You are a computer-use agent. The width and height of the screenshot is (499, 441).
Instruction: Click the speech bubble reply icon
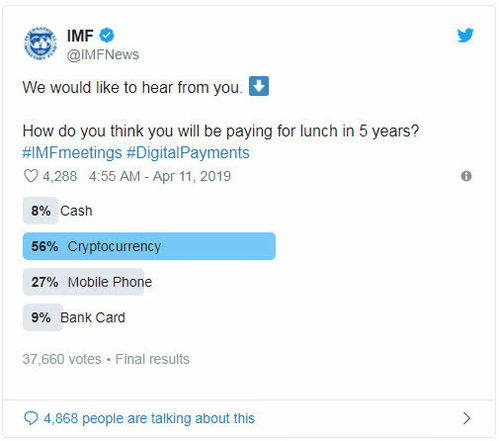(x=31, y=418)
